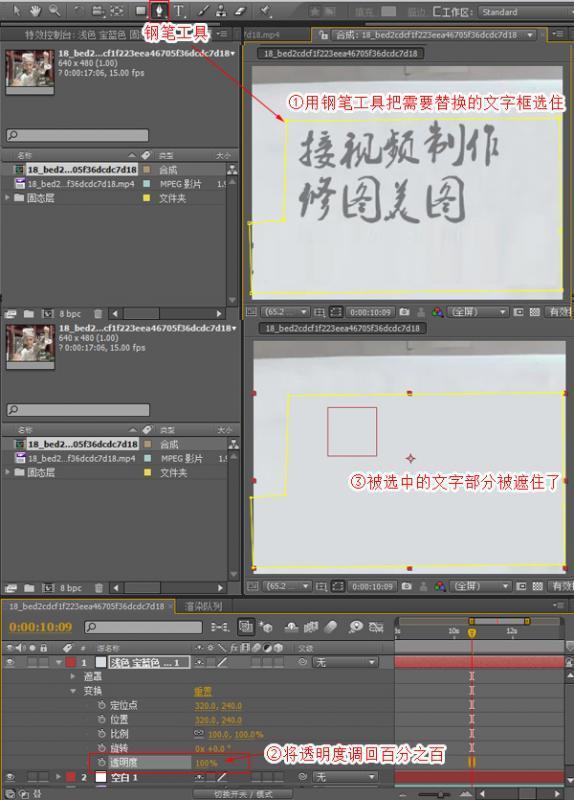
Task: Hide layer 1 浅色 宝蓝色 with the eye icon
Action: 10,662
